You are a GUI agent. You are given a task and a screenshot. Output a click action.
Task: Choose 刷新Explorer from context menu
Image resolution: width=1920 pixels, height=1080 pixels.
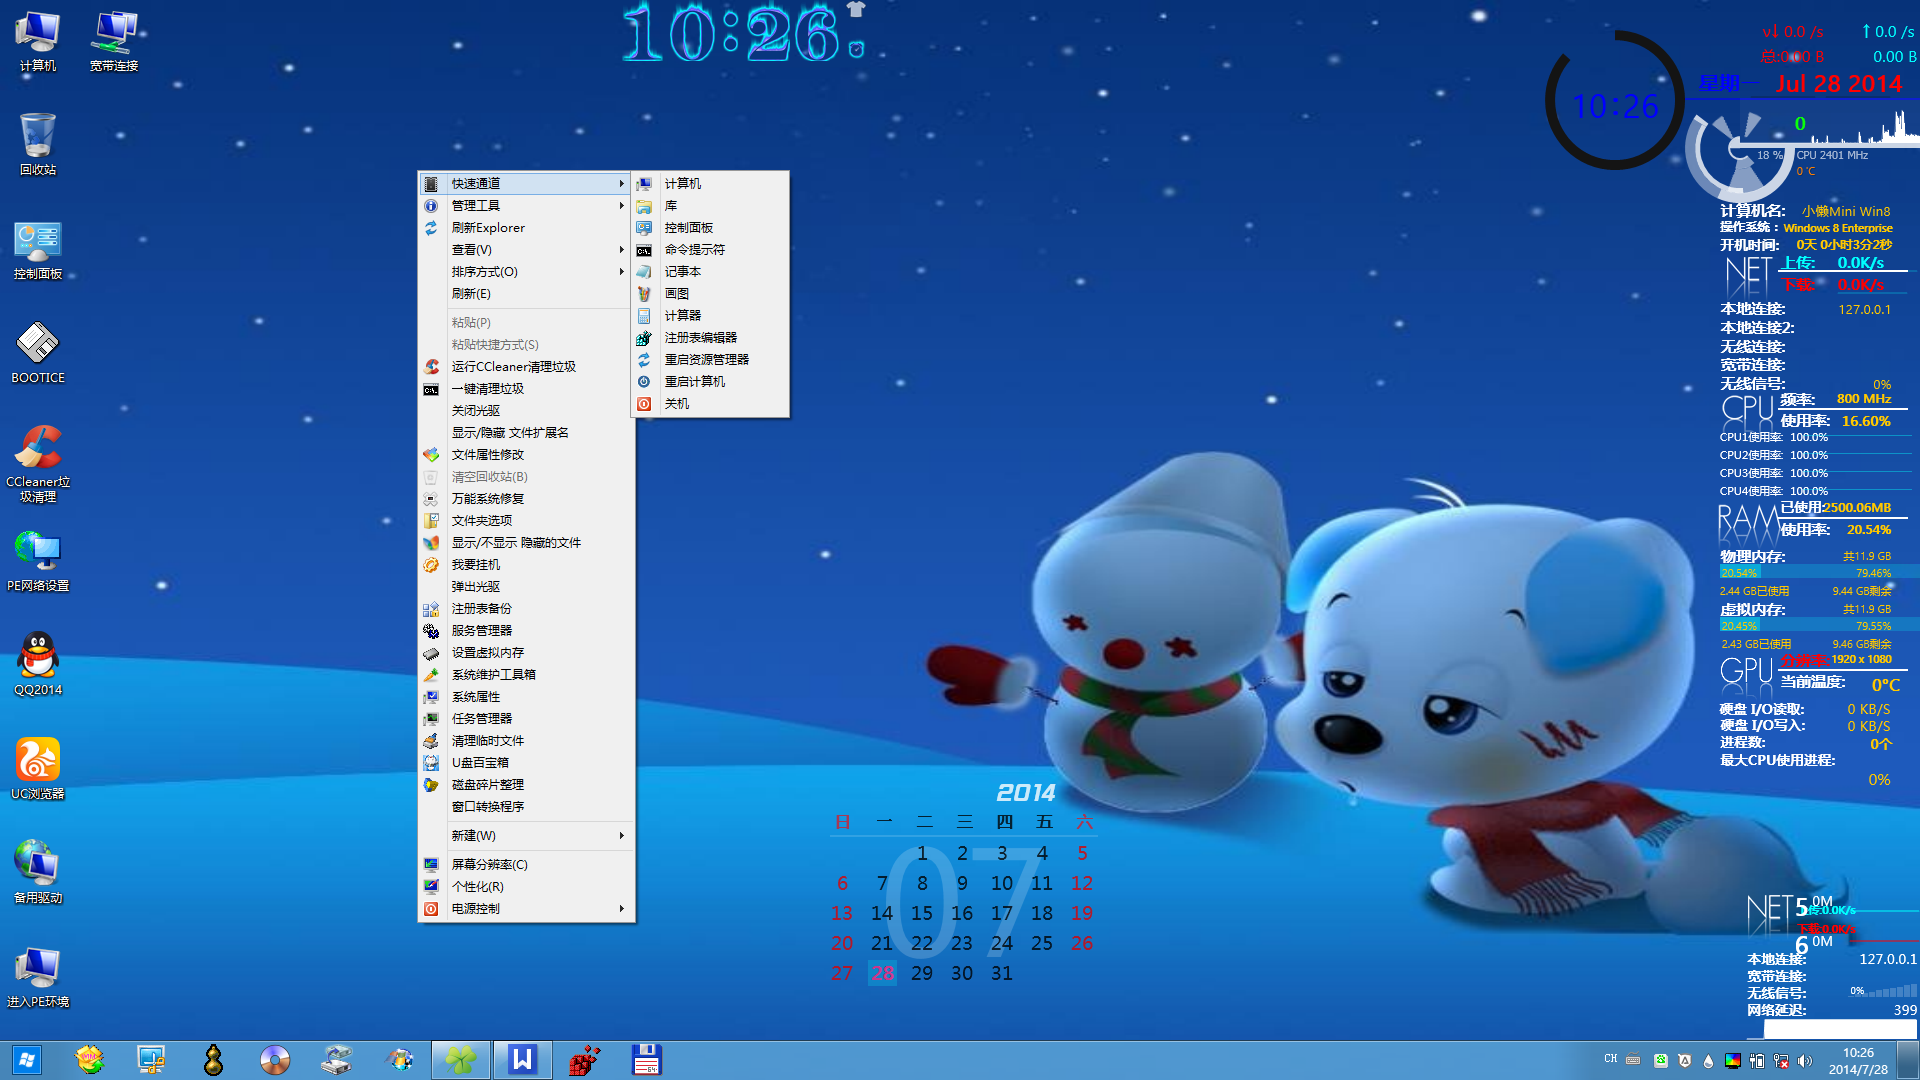pyautogui.click(x=526, y=227)
